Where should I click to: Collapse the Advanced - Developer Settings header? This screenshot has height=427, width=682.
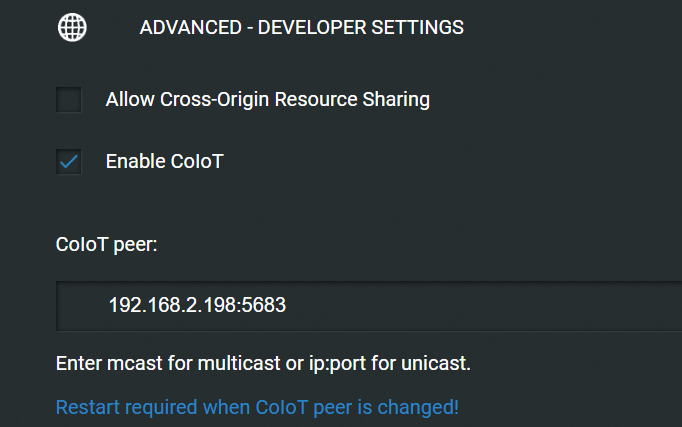pos(301,28)
